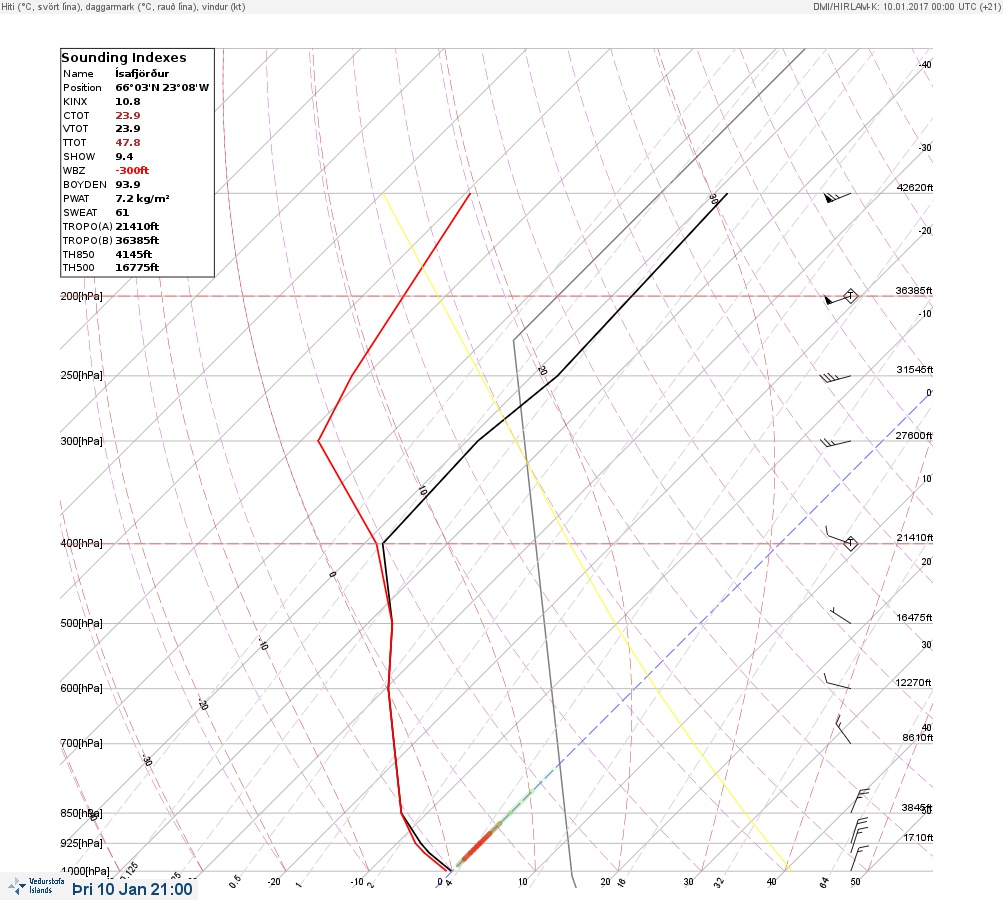
Task: Click the 'Sounding Indexes' heading
Action: pos(123,58)
